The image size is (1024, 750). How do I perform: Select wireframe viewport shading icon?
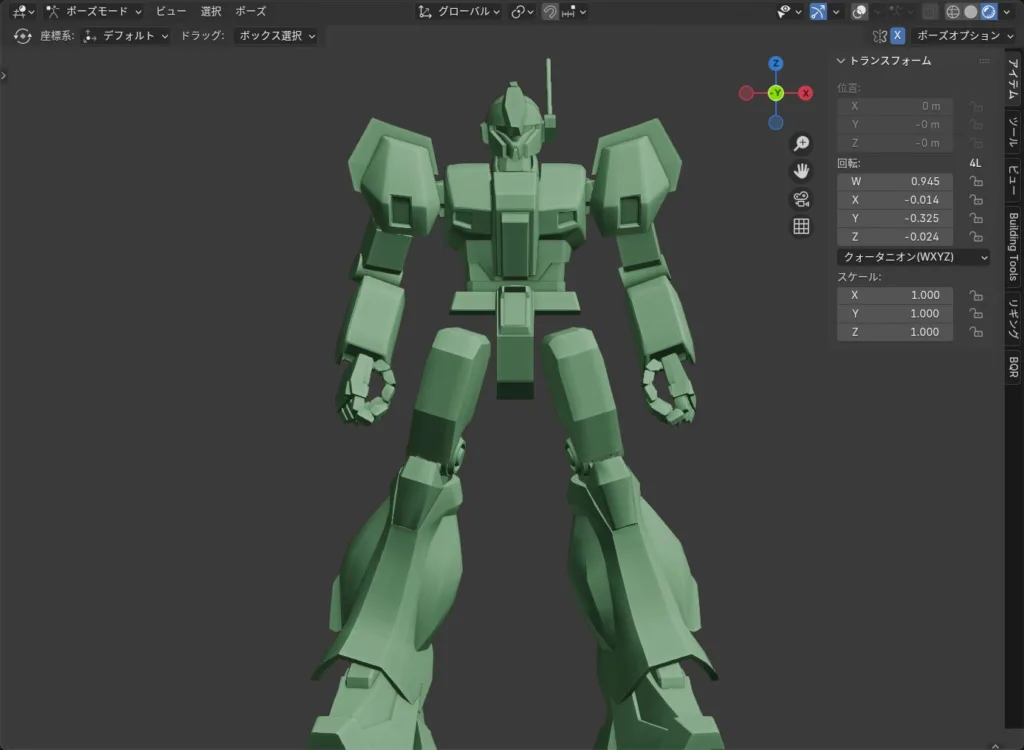pyautogui.click(x=952, y=12)
